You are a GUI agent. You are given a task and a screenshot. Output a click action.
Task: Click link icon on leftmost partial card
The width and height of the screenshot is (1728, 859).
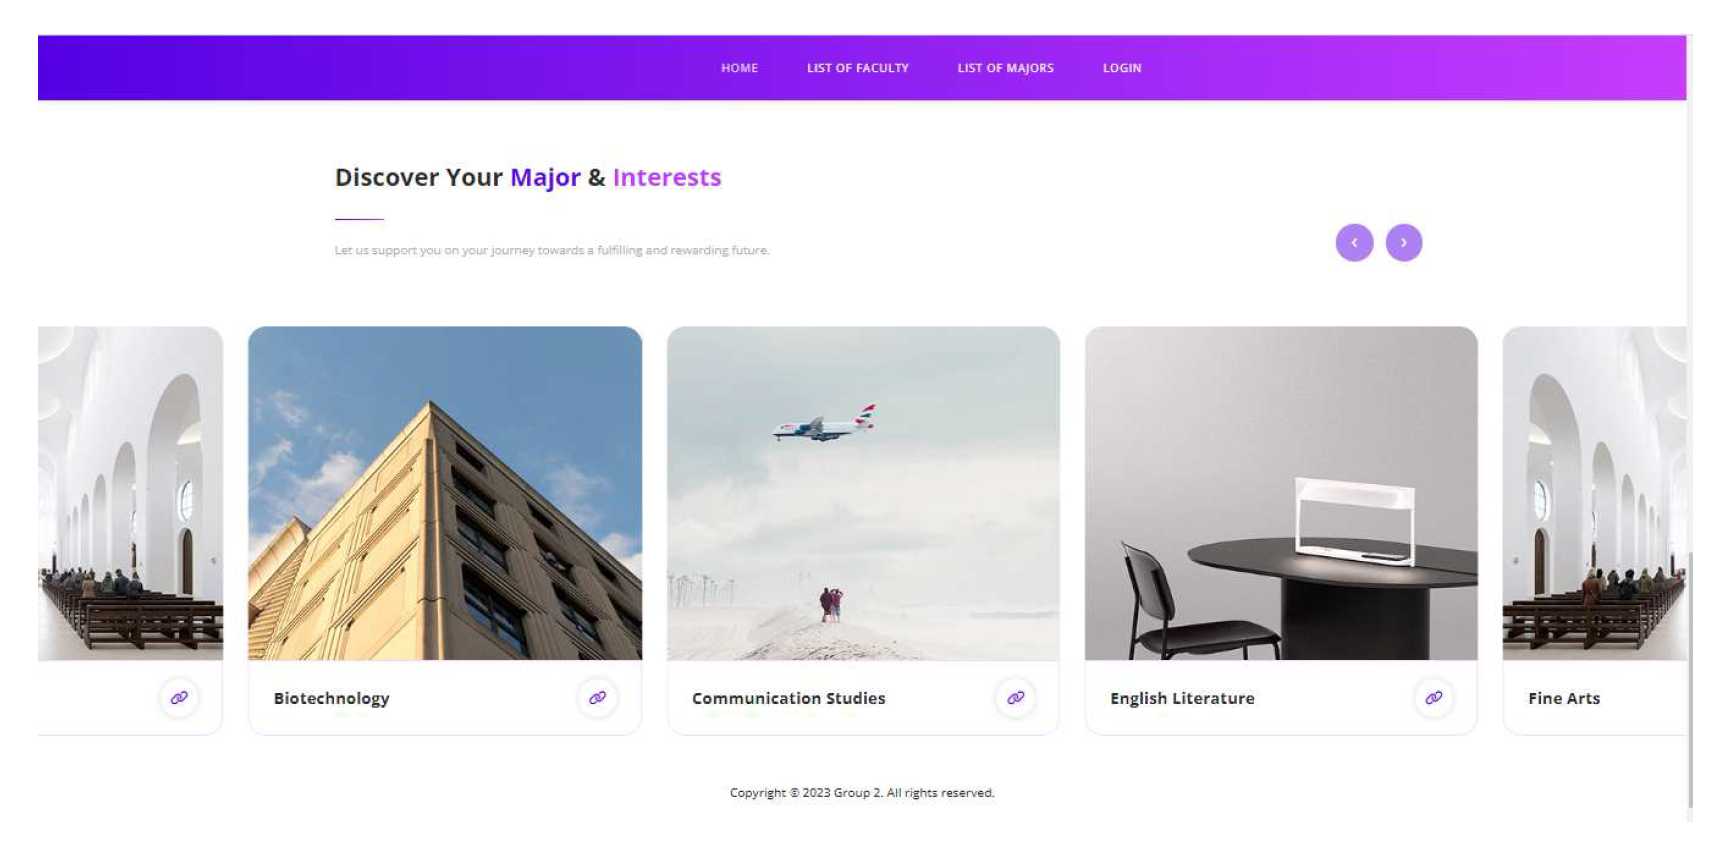pos(179,698)
